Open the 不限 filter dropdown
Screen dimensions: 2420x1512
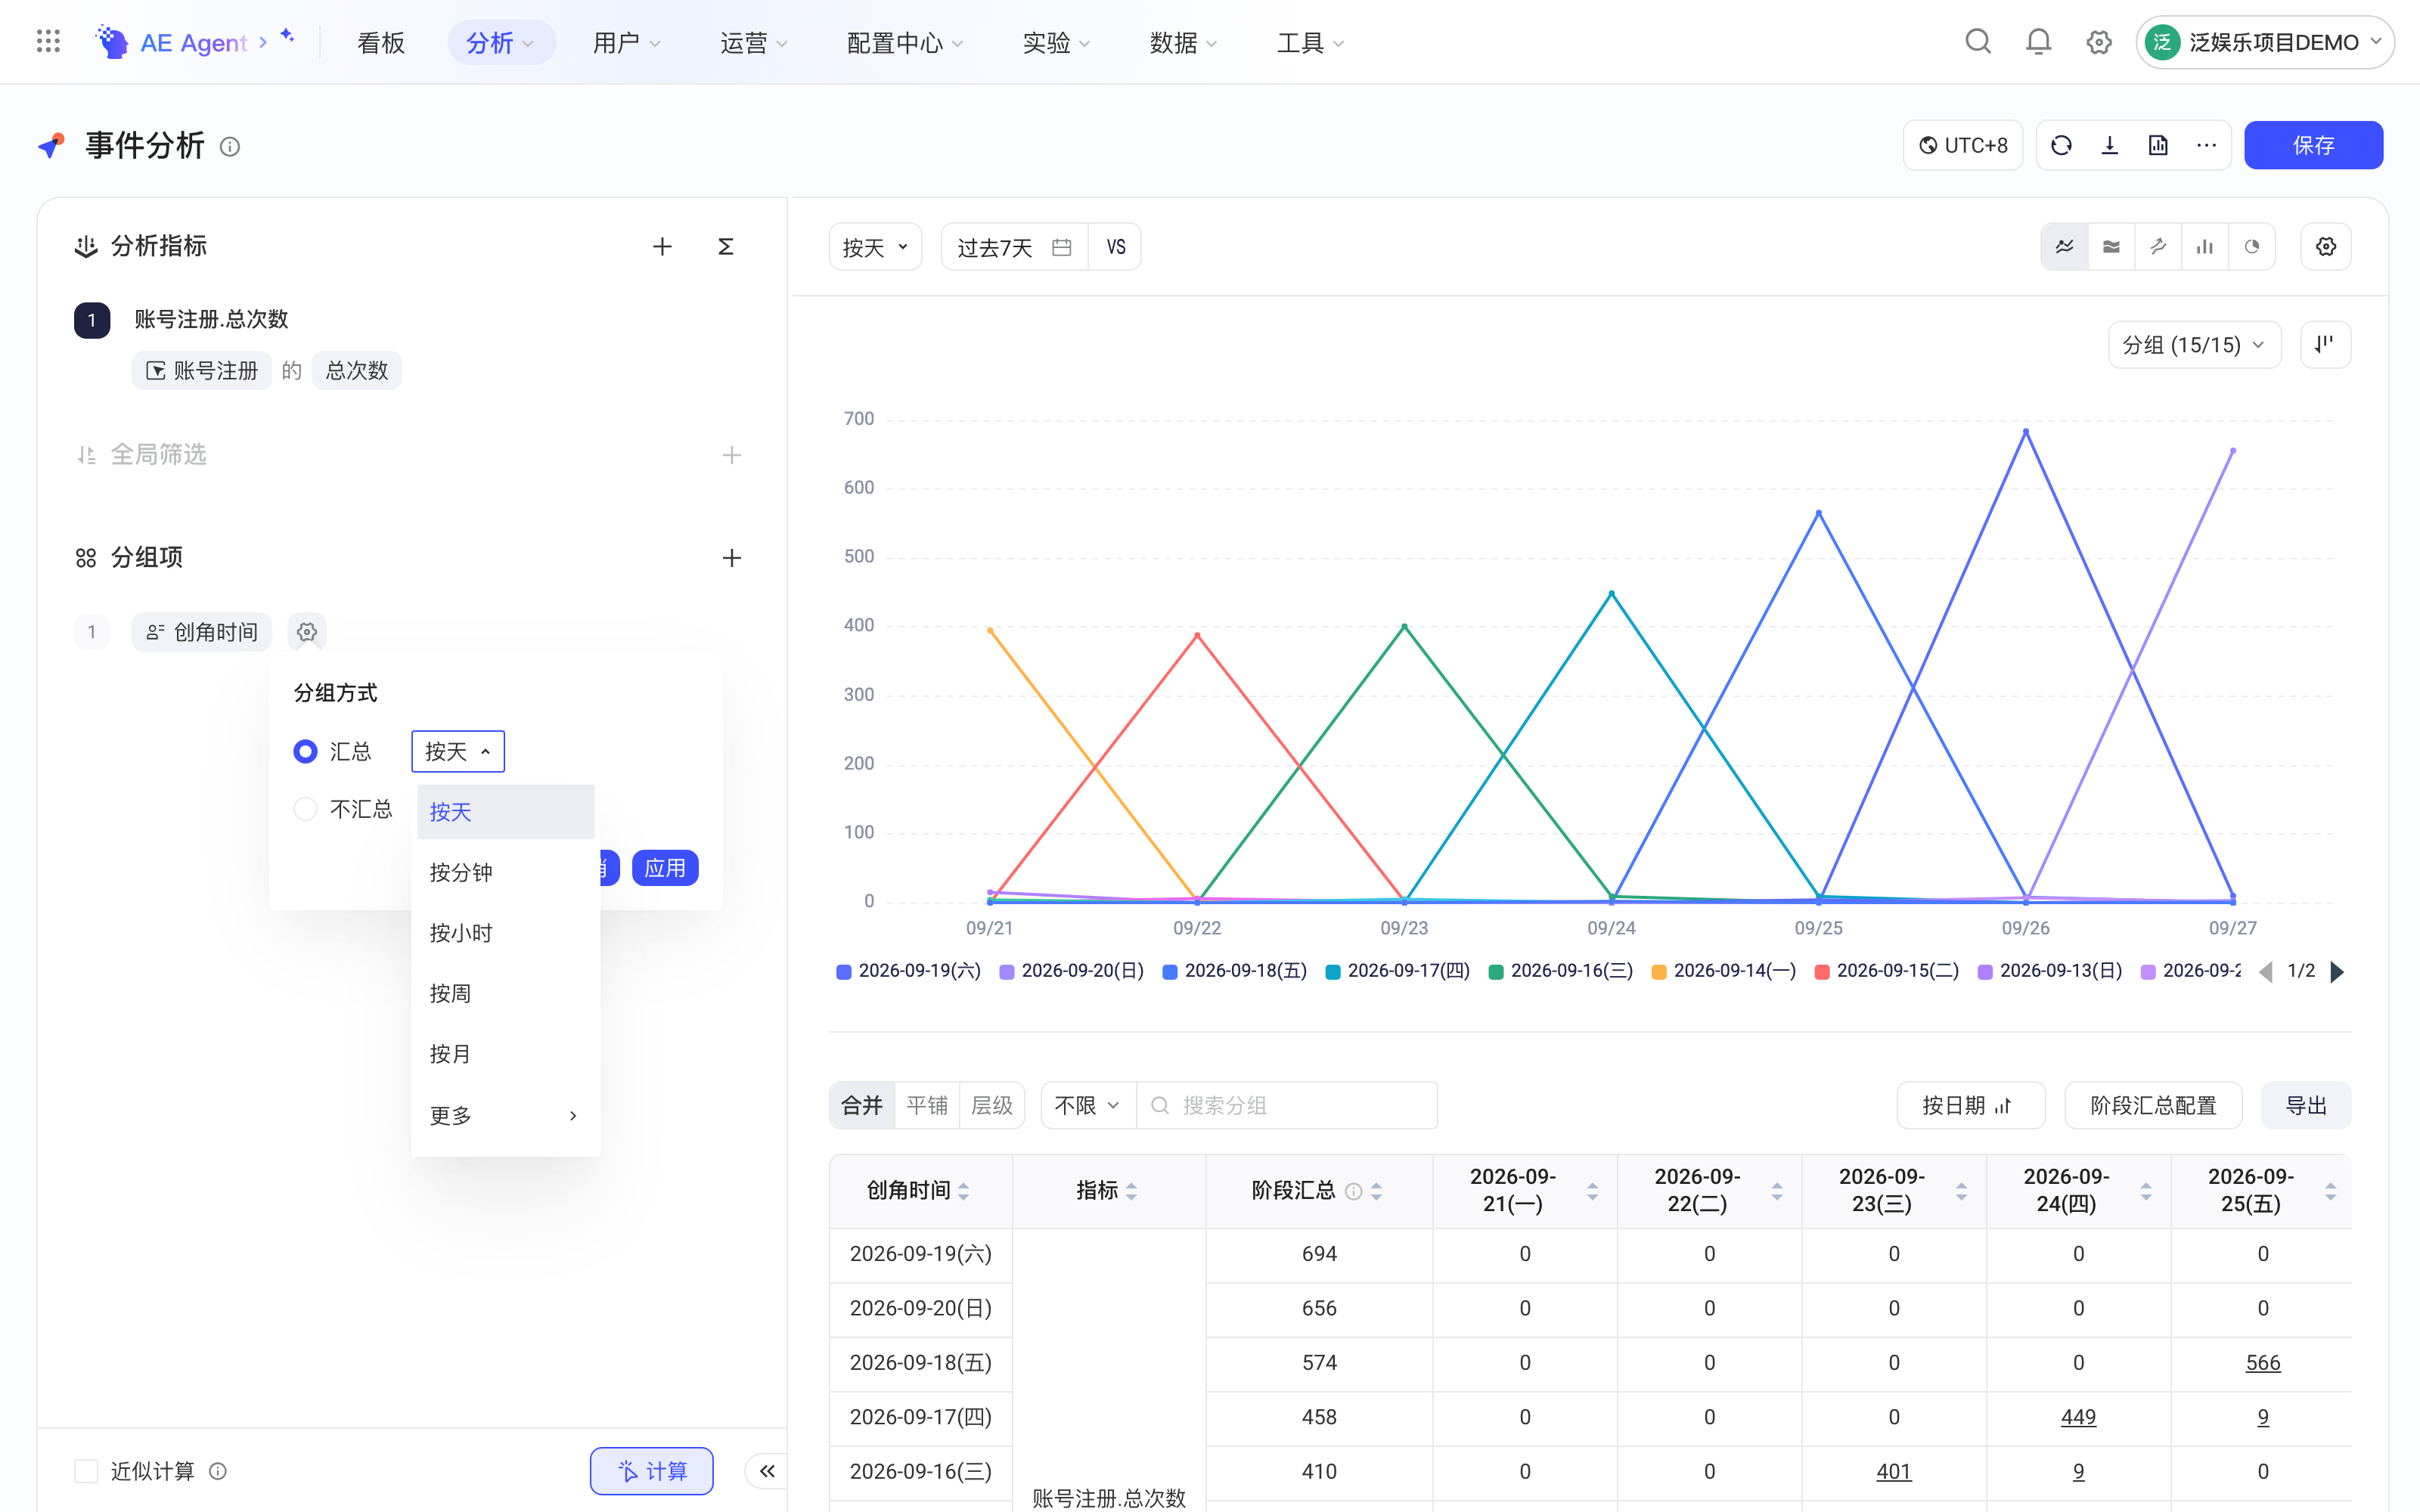pyautogui.click(x=1088, y=1106)
